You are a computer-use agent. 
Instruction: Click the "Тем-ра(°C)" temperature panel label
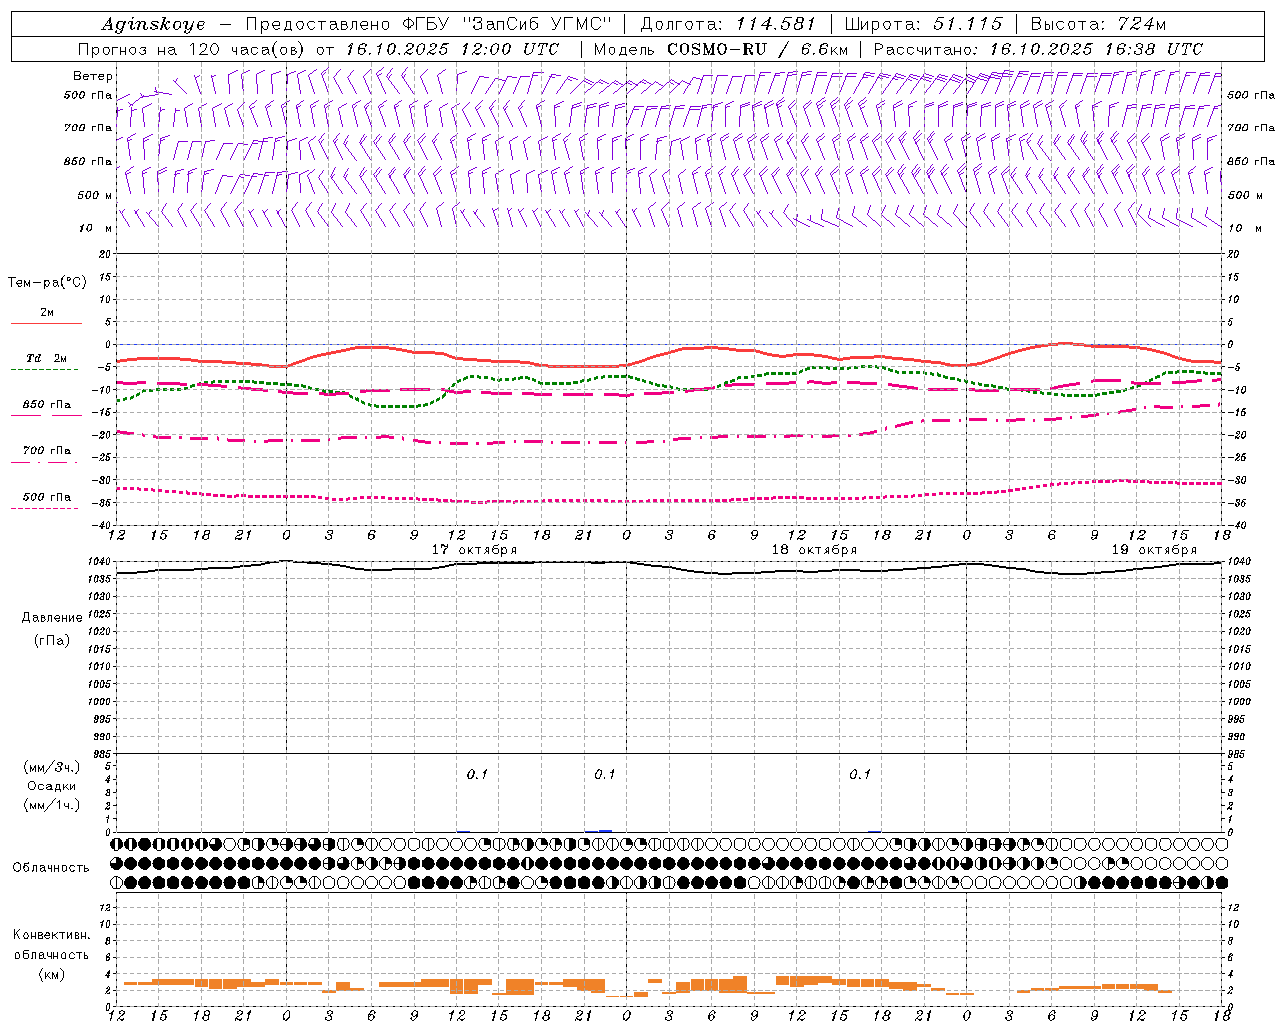pyautogui.click(x=47, y=283)
